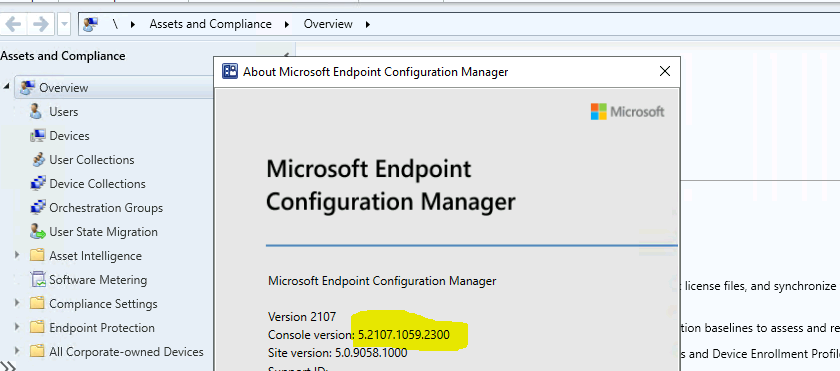
Task: Click the Software Metering icon
Action: pos(38,279)
